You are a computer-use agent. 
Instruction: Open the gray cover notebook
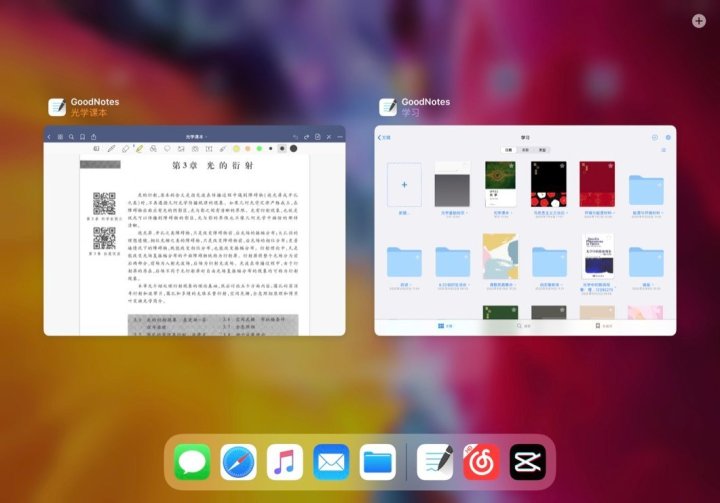452,184
